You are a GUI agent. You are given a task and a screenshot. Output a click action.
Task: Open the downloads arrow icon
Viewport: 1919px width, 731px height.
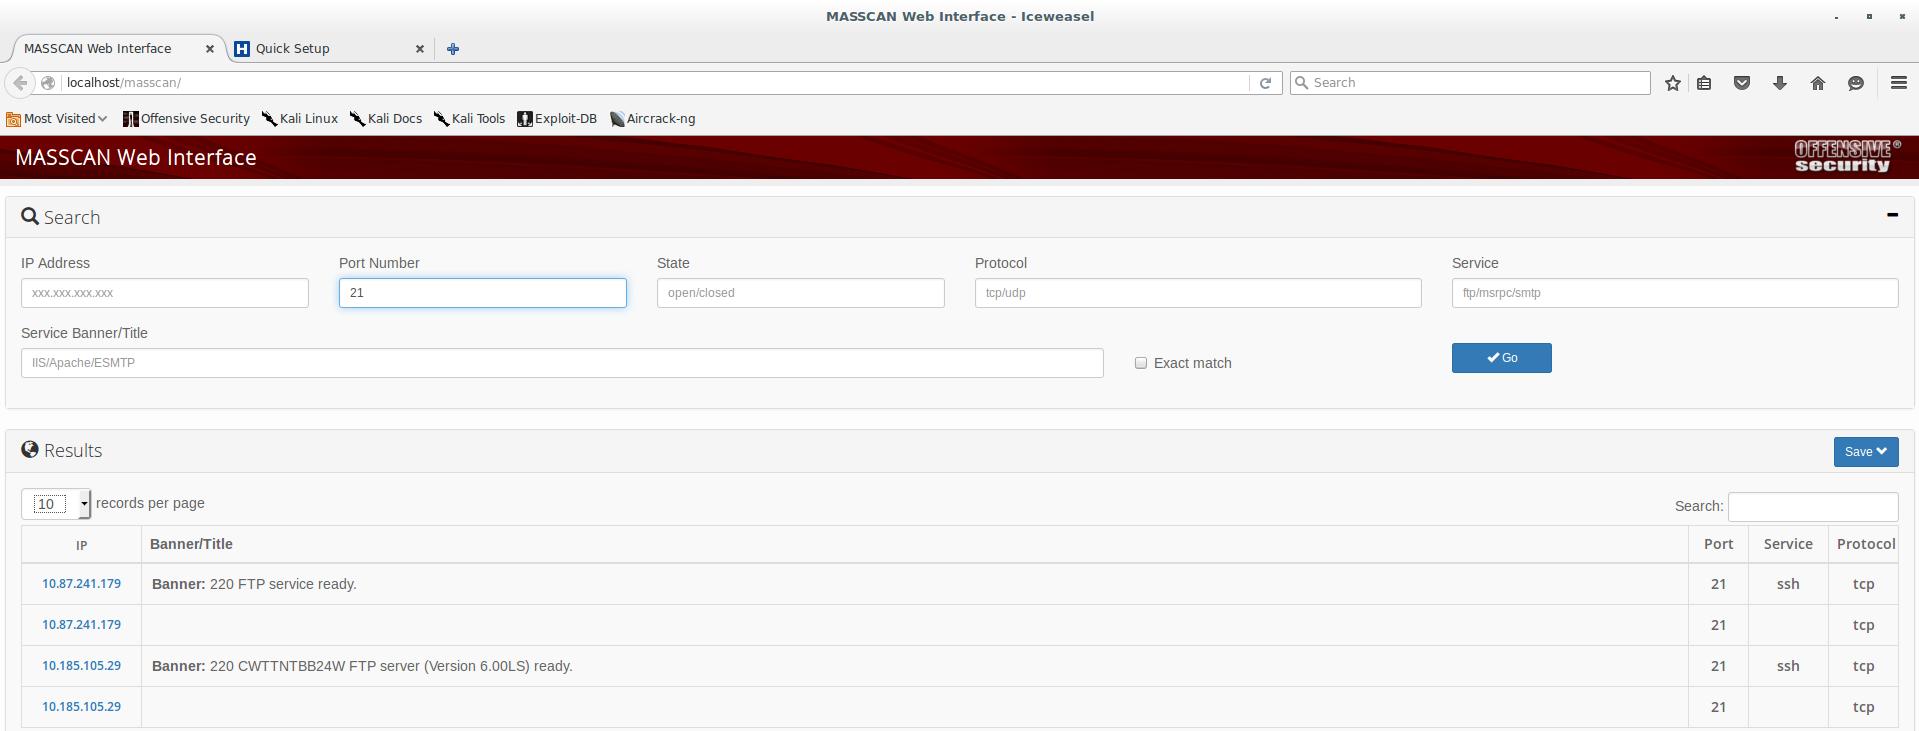pos(1779,83)
